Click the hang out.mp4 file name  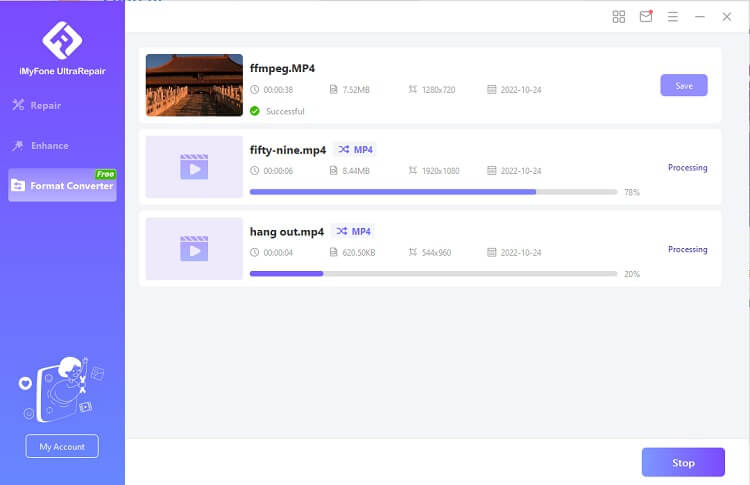coord(287,232)
